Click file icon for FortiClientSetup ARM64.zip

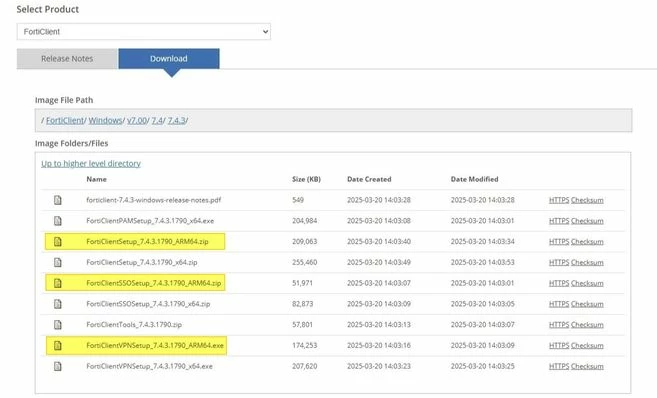click(58, 242)
